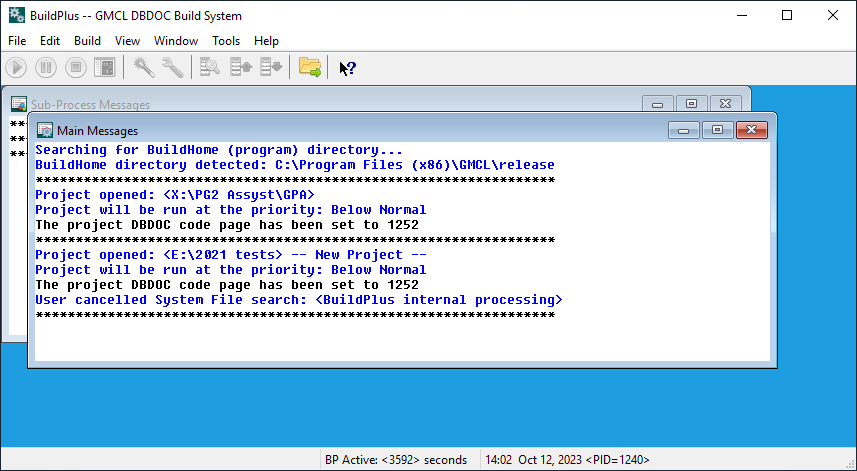
Task: Click the server upload arrow toolbar icon
Action: 241,68
